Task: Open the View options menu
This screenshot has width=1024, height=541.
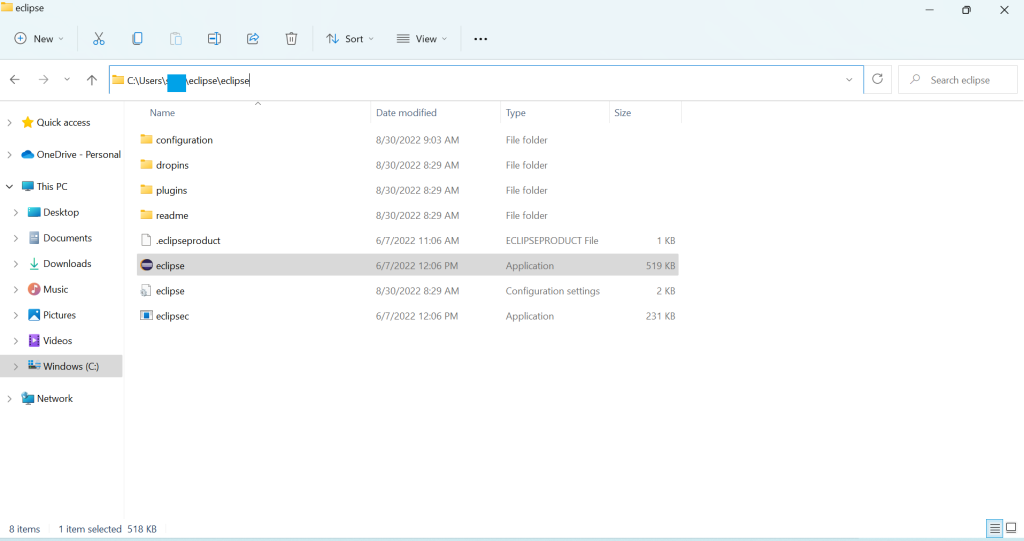Action: point(422,39)
